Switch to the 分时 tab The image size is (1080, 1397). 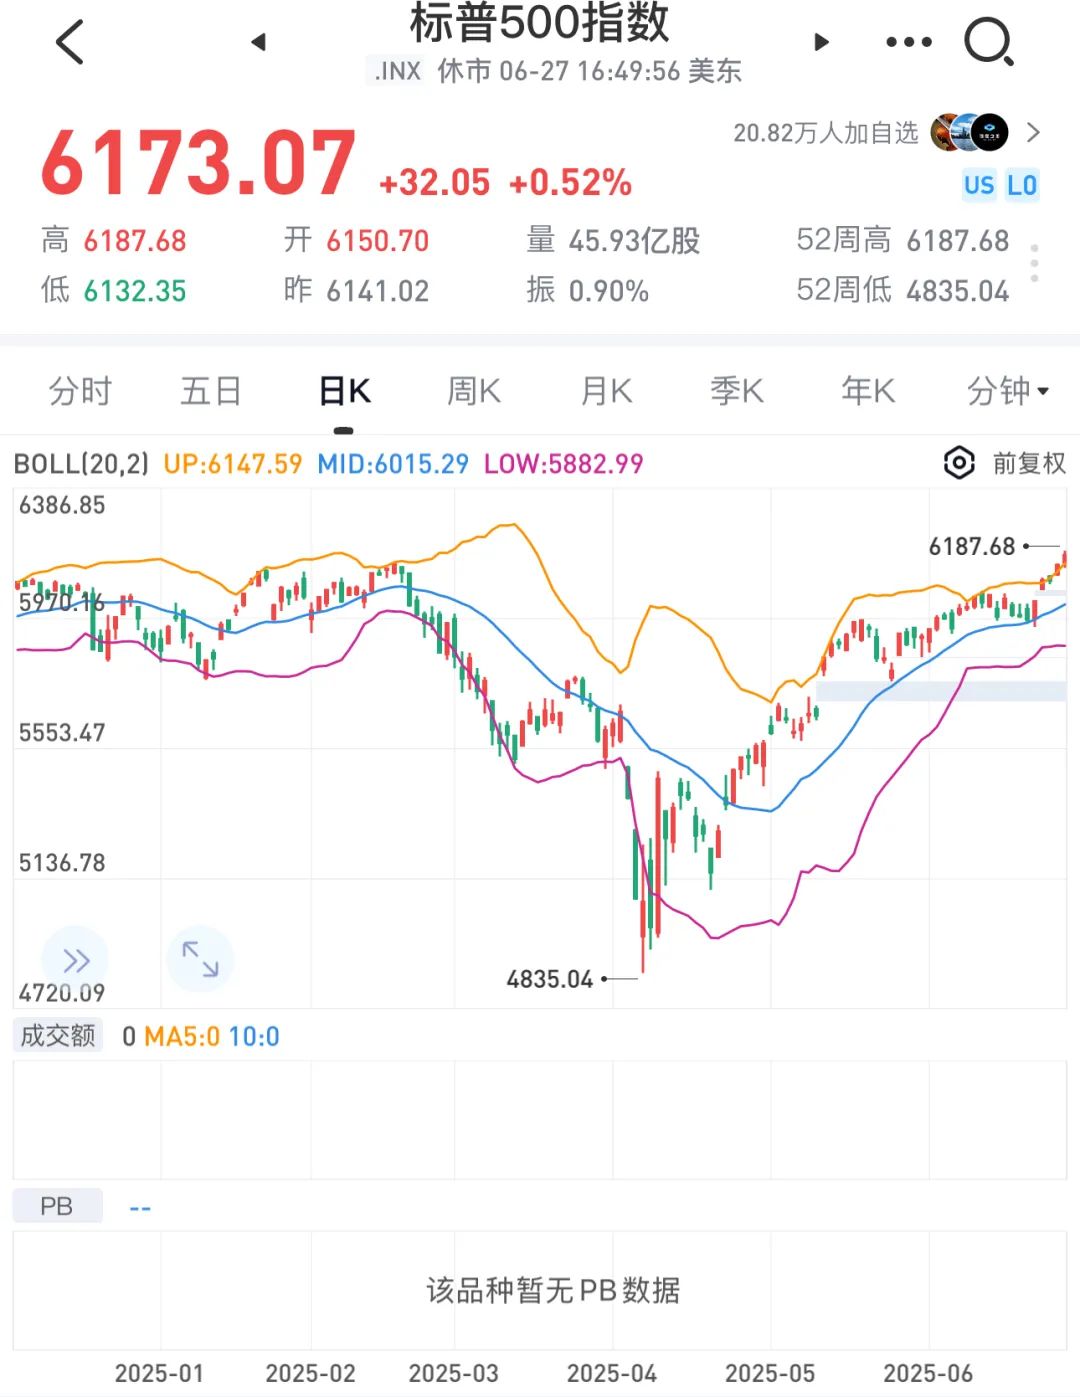(80, 391)
